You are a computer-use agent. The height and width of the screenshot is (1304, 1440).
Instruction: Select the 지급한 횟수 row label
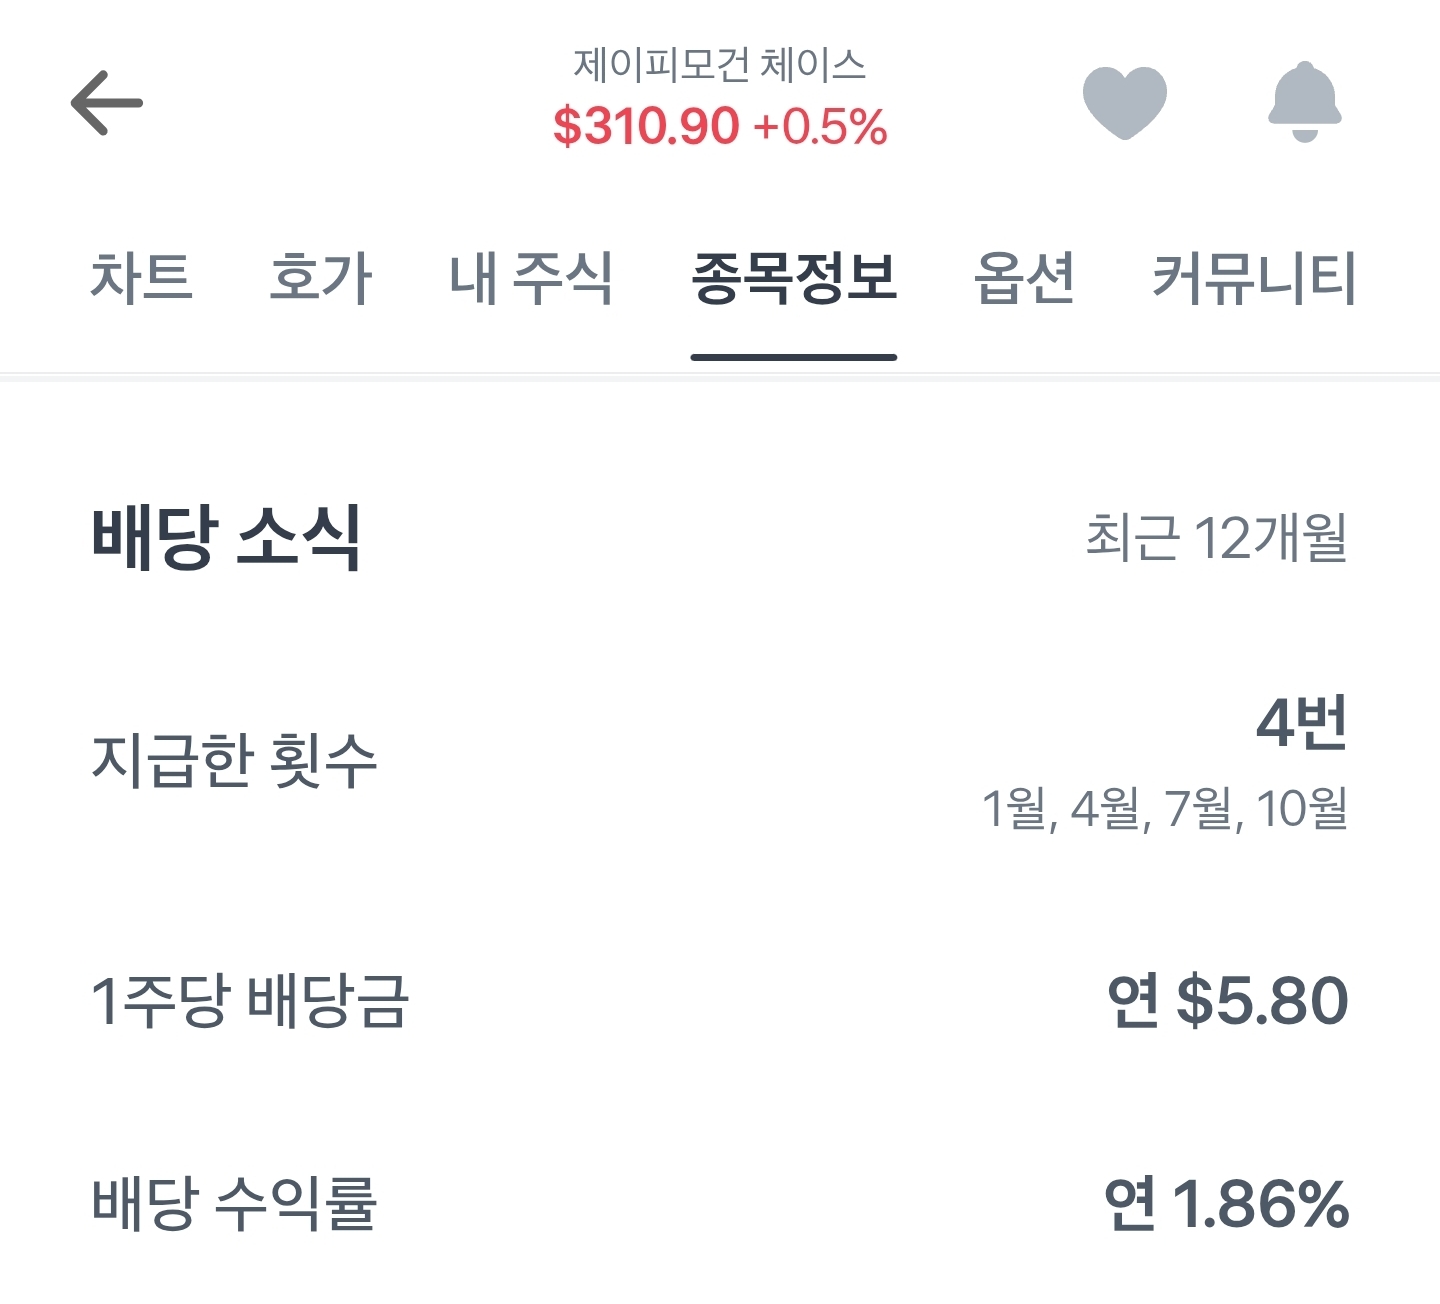[x=234, y=760]
